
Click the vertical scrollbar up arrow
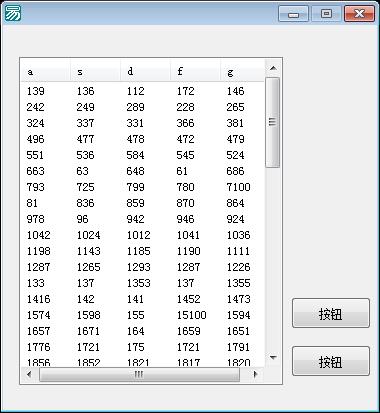(x=273, y=68)
